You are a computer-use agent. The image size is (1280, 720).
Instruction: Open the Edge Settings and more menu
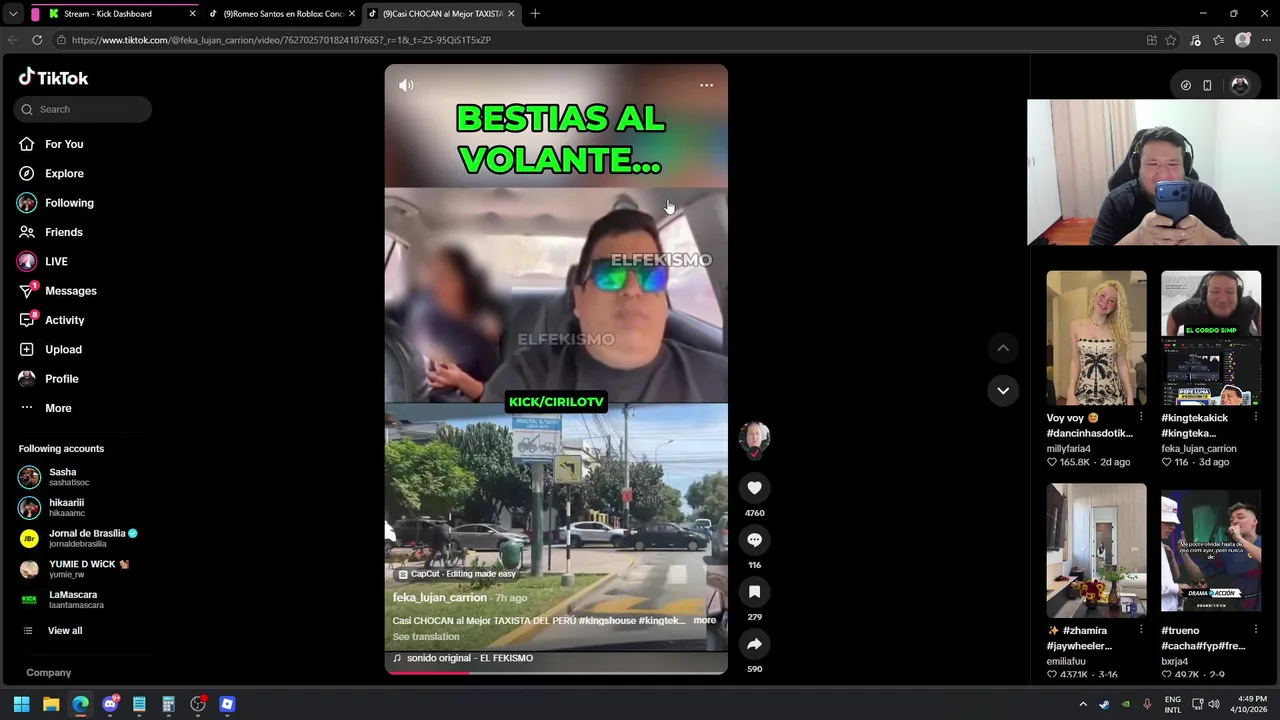tap(1266, 40)
